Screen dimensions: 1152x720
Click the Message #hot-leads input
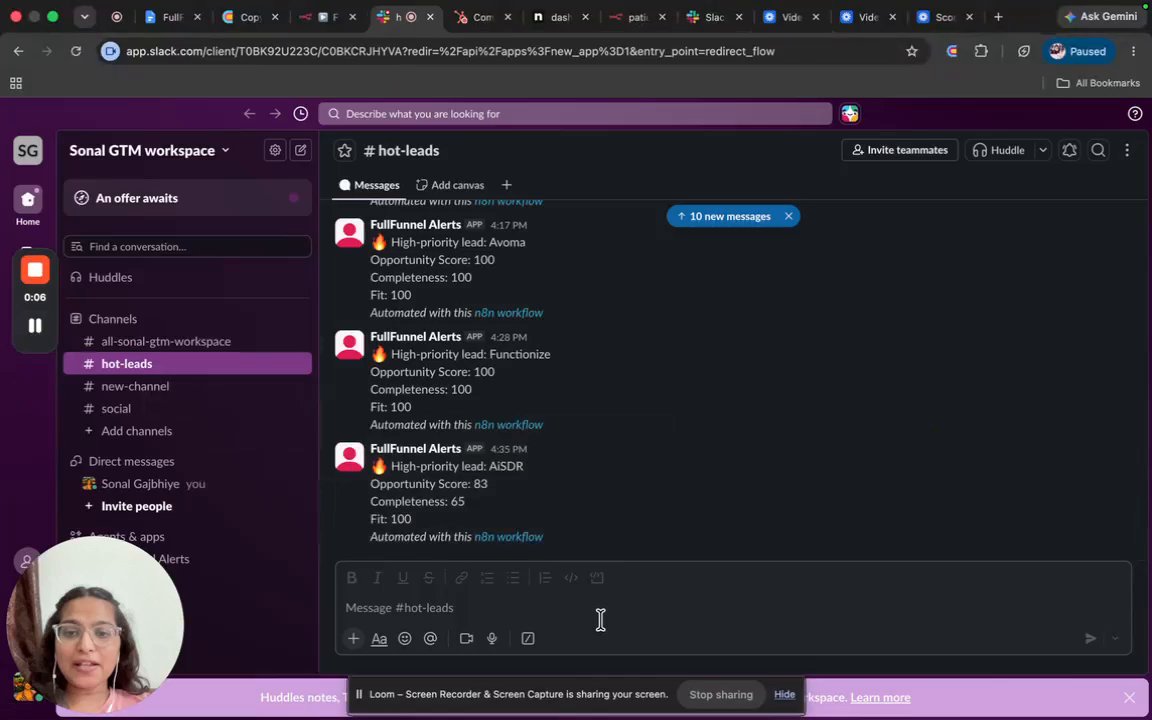point(733,608)
